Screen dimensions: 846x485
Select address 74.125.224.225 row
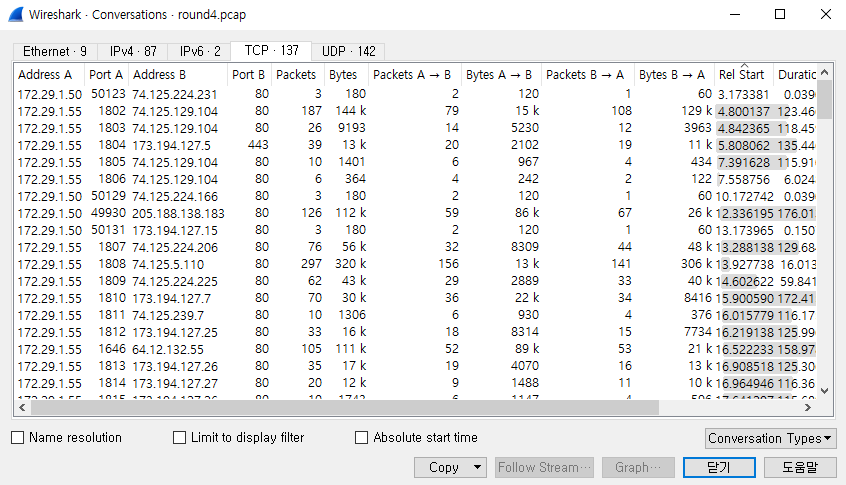coord(415,281)
